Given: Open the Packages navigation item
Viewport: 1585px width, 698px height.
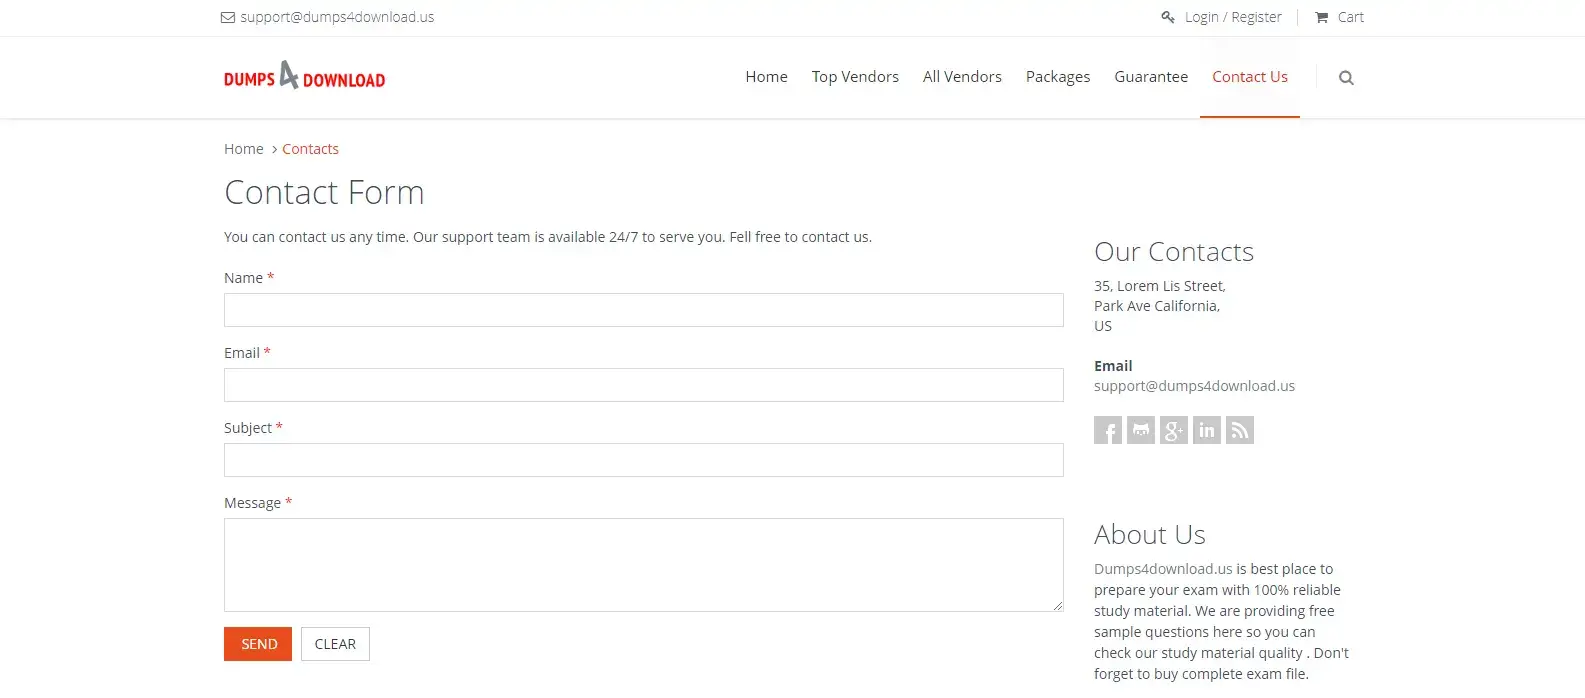Looking at the screenshot, I should click(x=1057, y=77).
